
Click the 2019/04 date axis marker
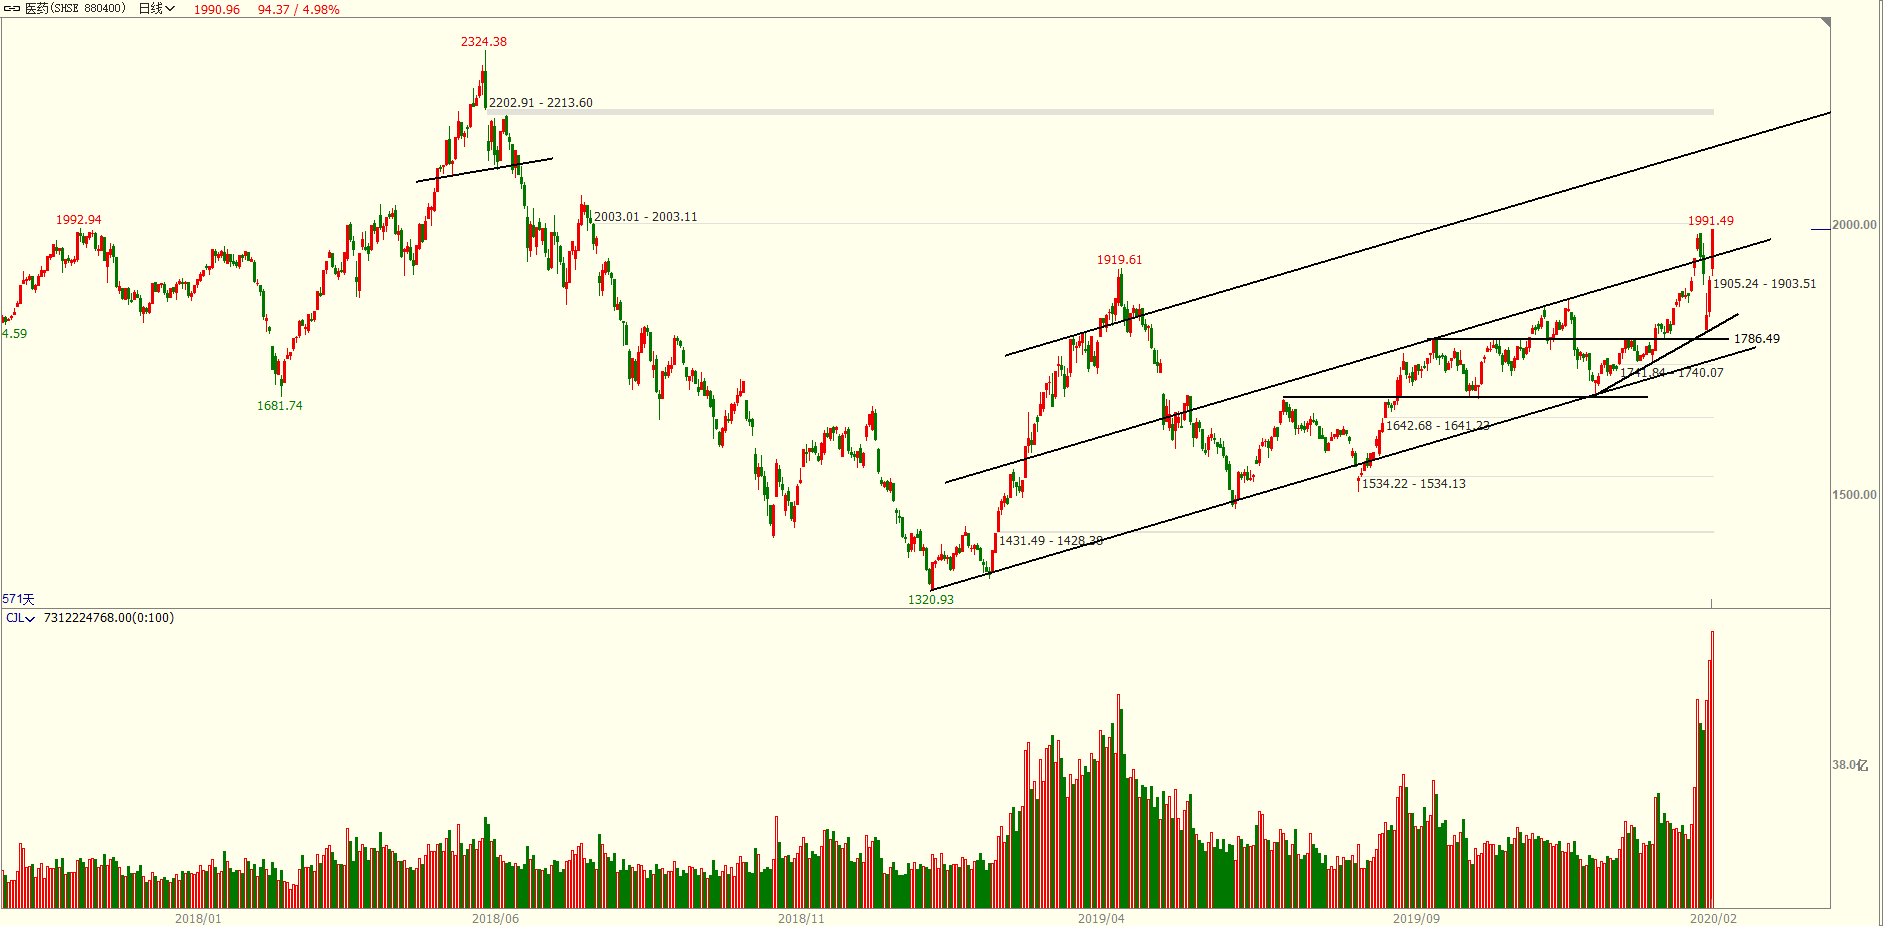[1101, 918]
